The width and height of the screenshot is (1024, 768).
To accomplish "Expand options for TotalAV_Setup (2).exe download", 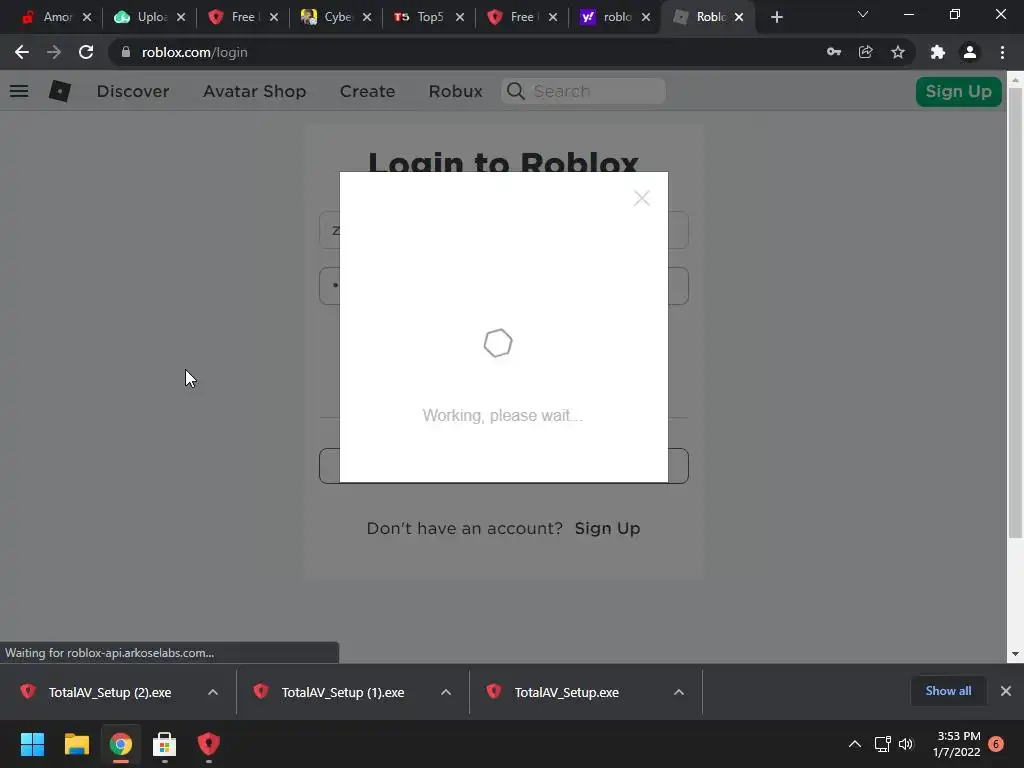I will point(213,692).
